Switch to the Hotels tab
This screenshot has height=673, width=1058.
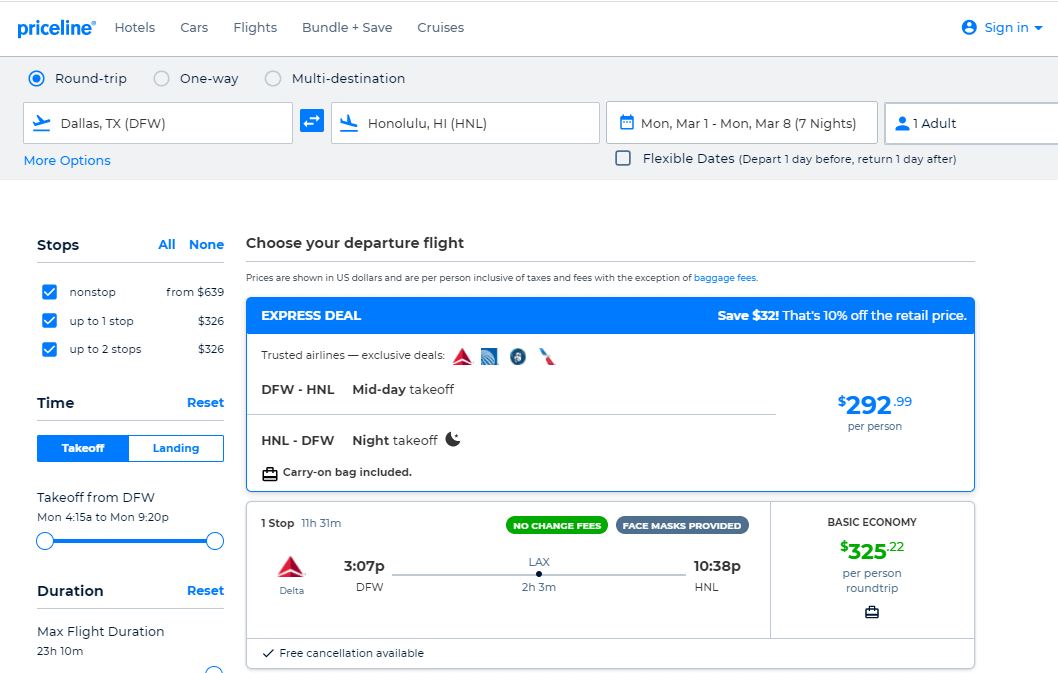[135, 28]
